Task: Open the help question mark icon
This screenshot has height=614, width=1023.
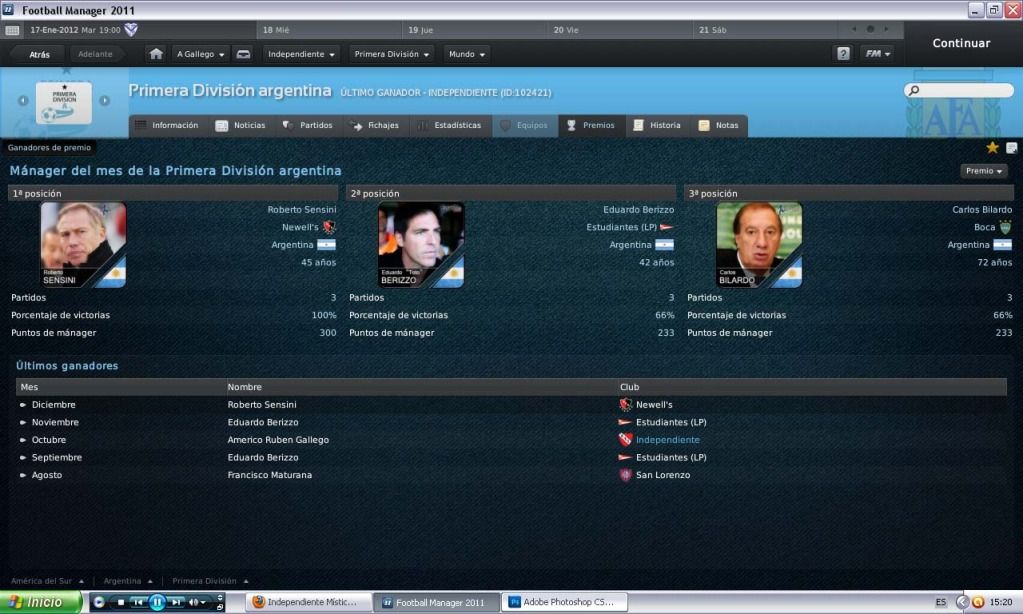Action: click(x=843, y=54)
